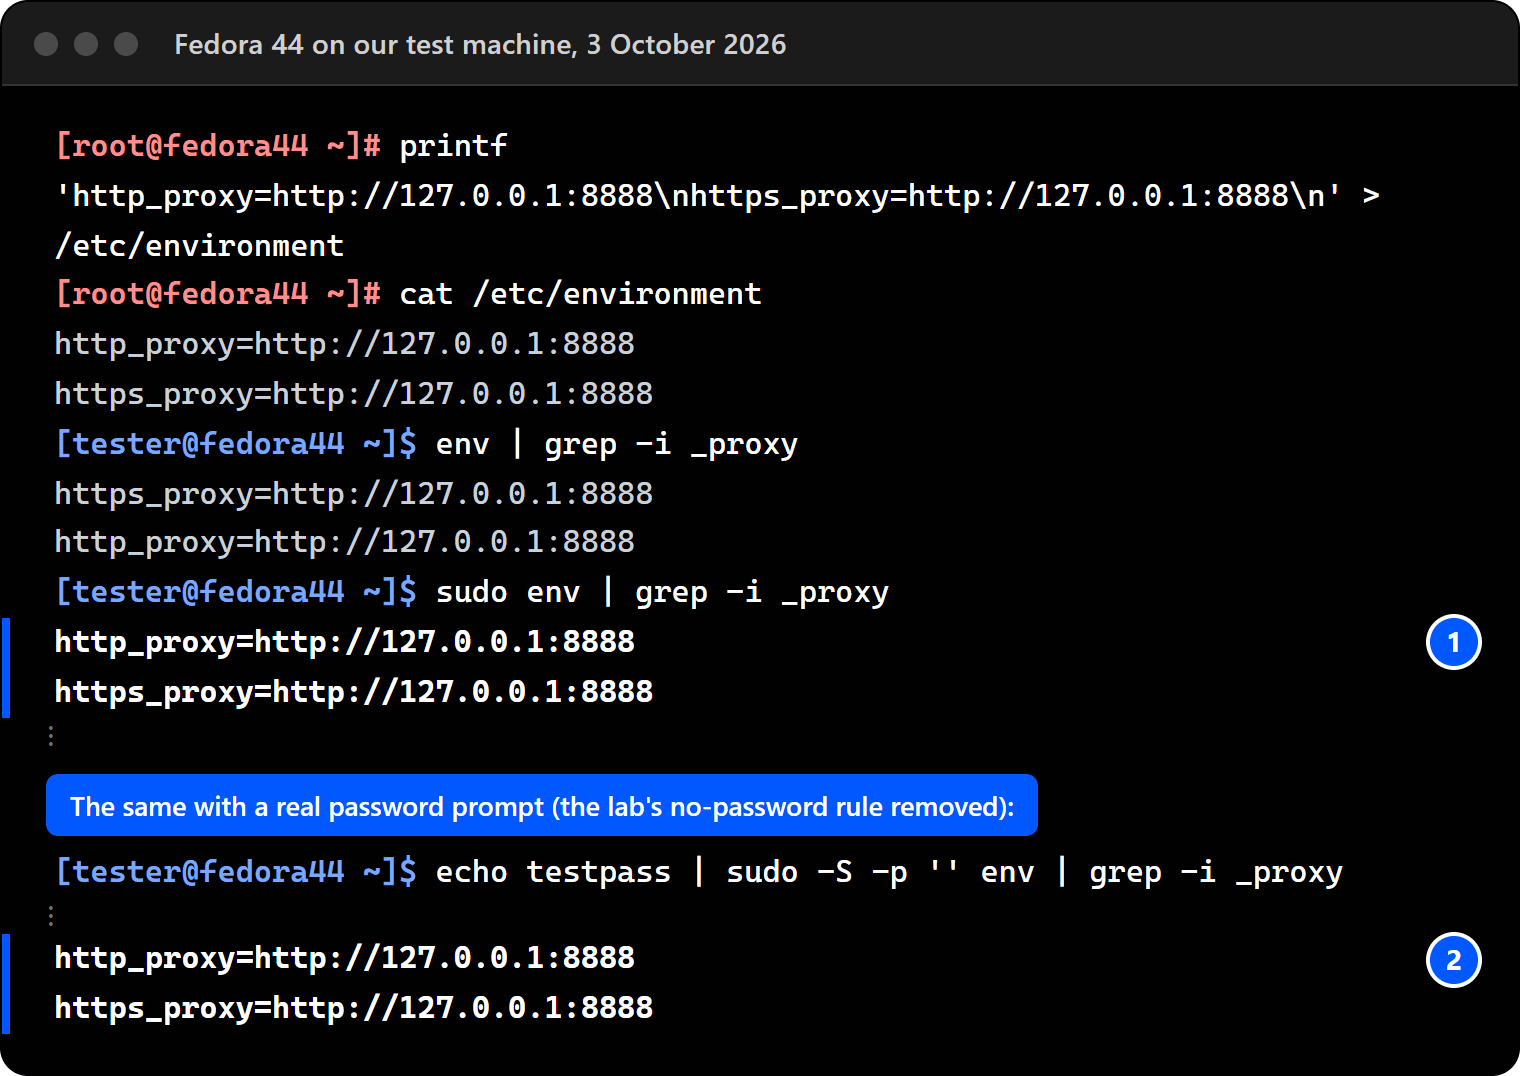The image size is (1520, 1076).
Task: Click the 'echo testpass | sudo -S' command line
Action: [x=699, y=872]
